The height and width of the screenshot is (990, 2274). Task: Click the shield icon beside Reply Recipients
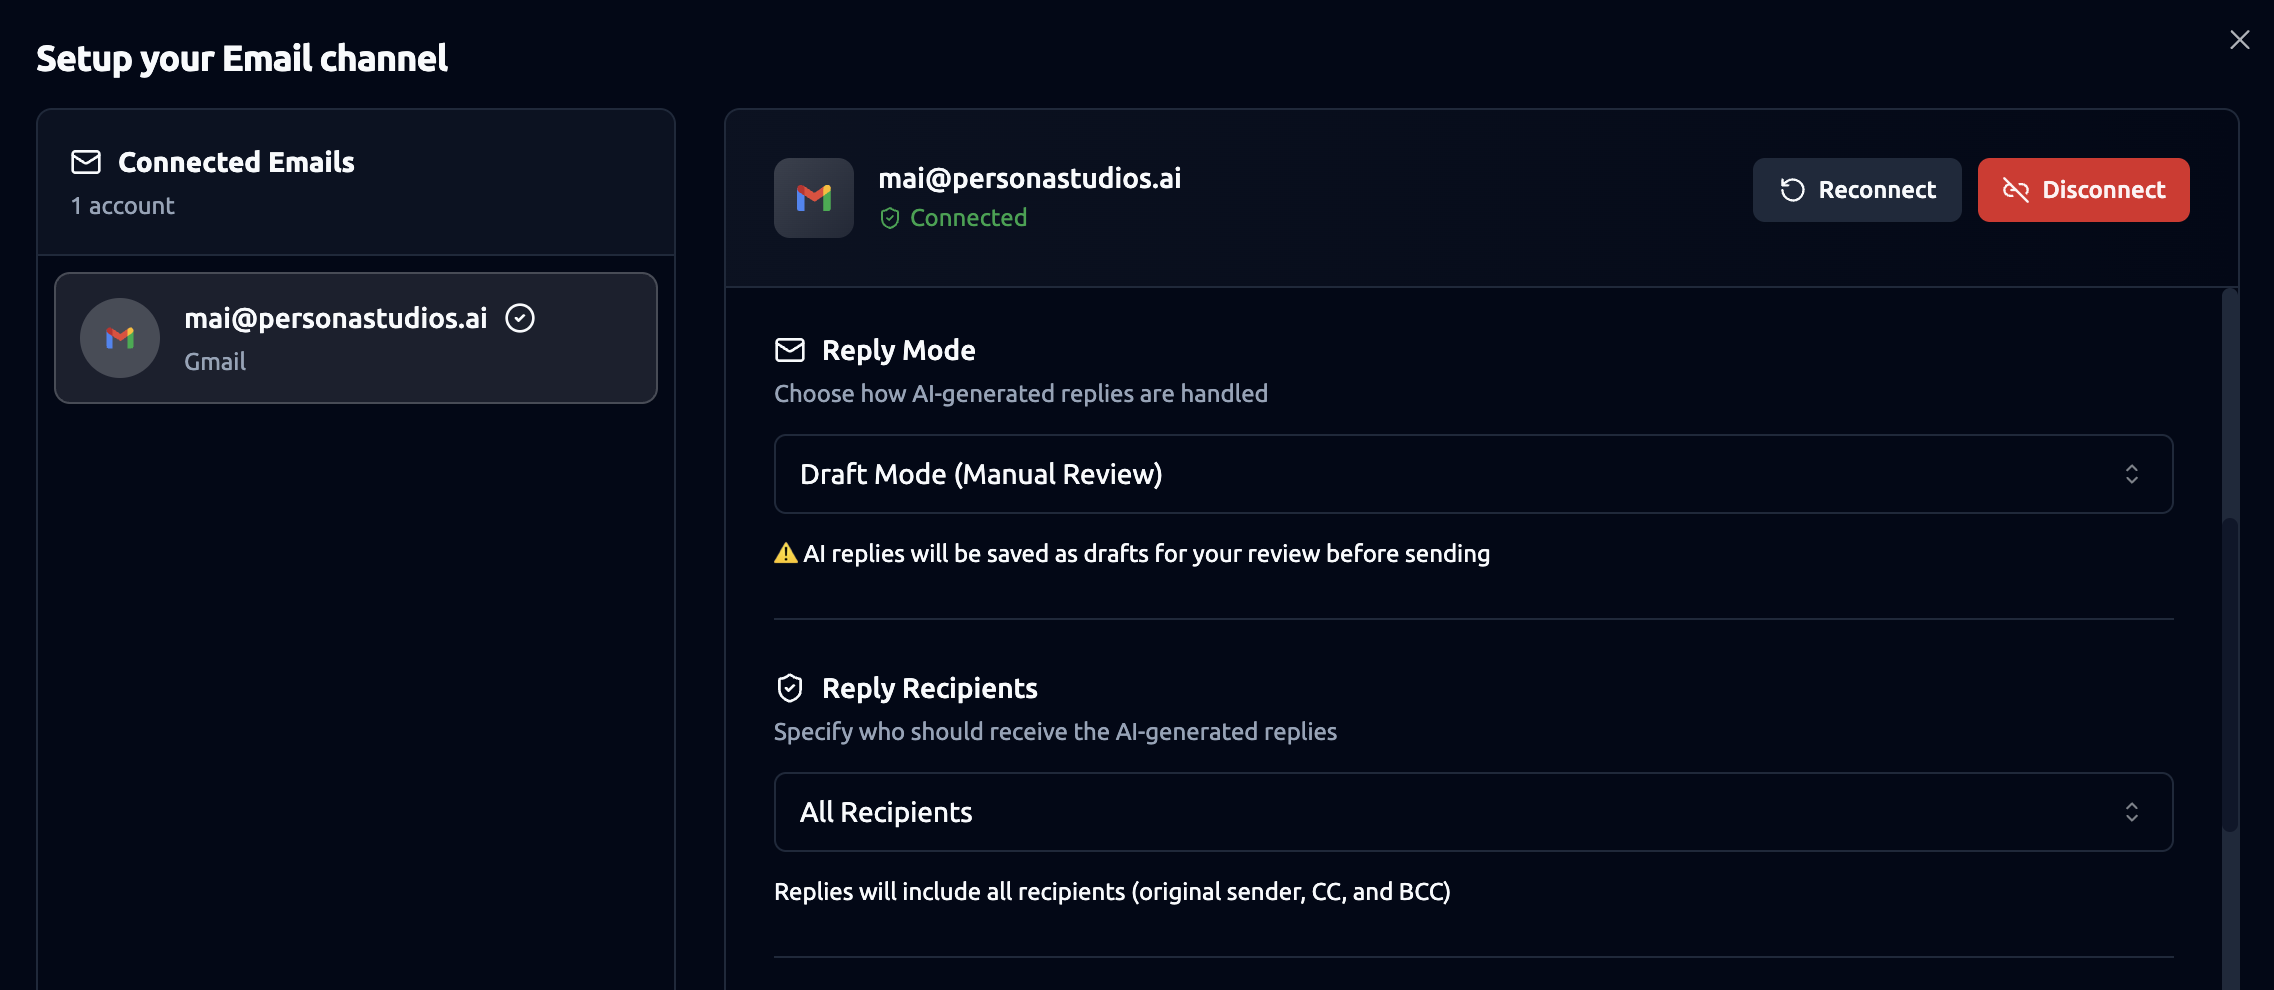tap(790, 688)
